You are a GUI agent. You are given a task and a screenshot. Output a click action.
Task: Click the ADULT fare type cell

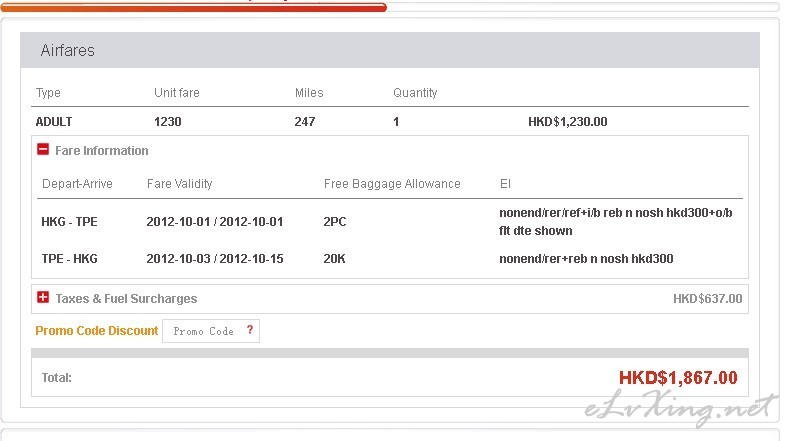(54, 122)
